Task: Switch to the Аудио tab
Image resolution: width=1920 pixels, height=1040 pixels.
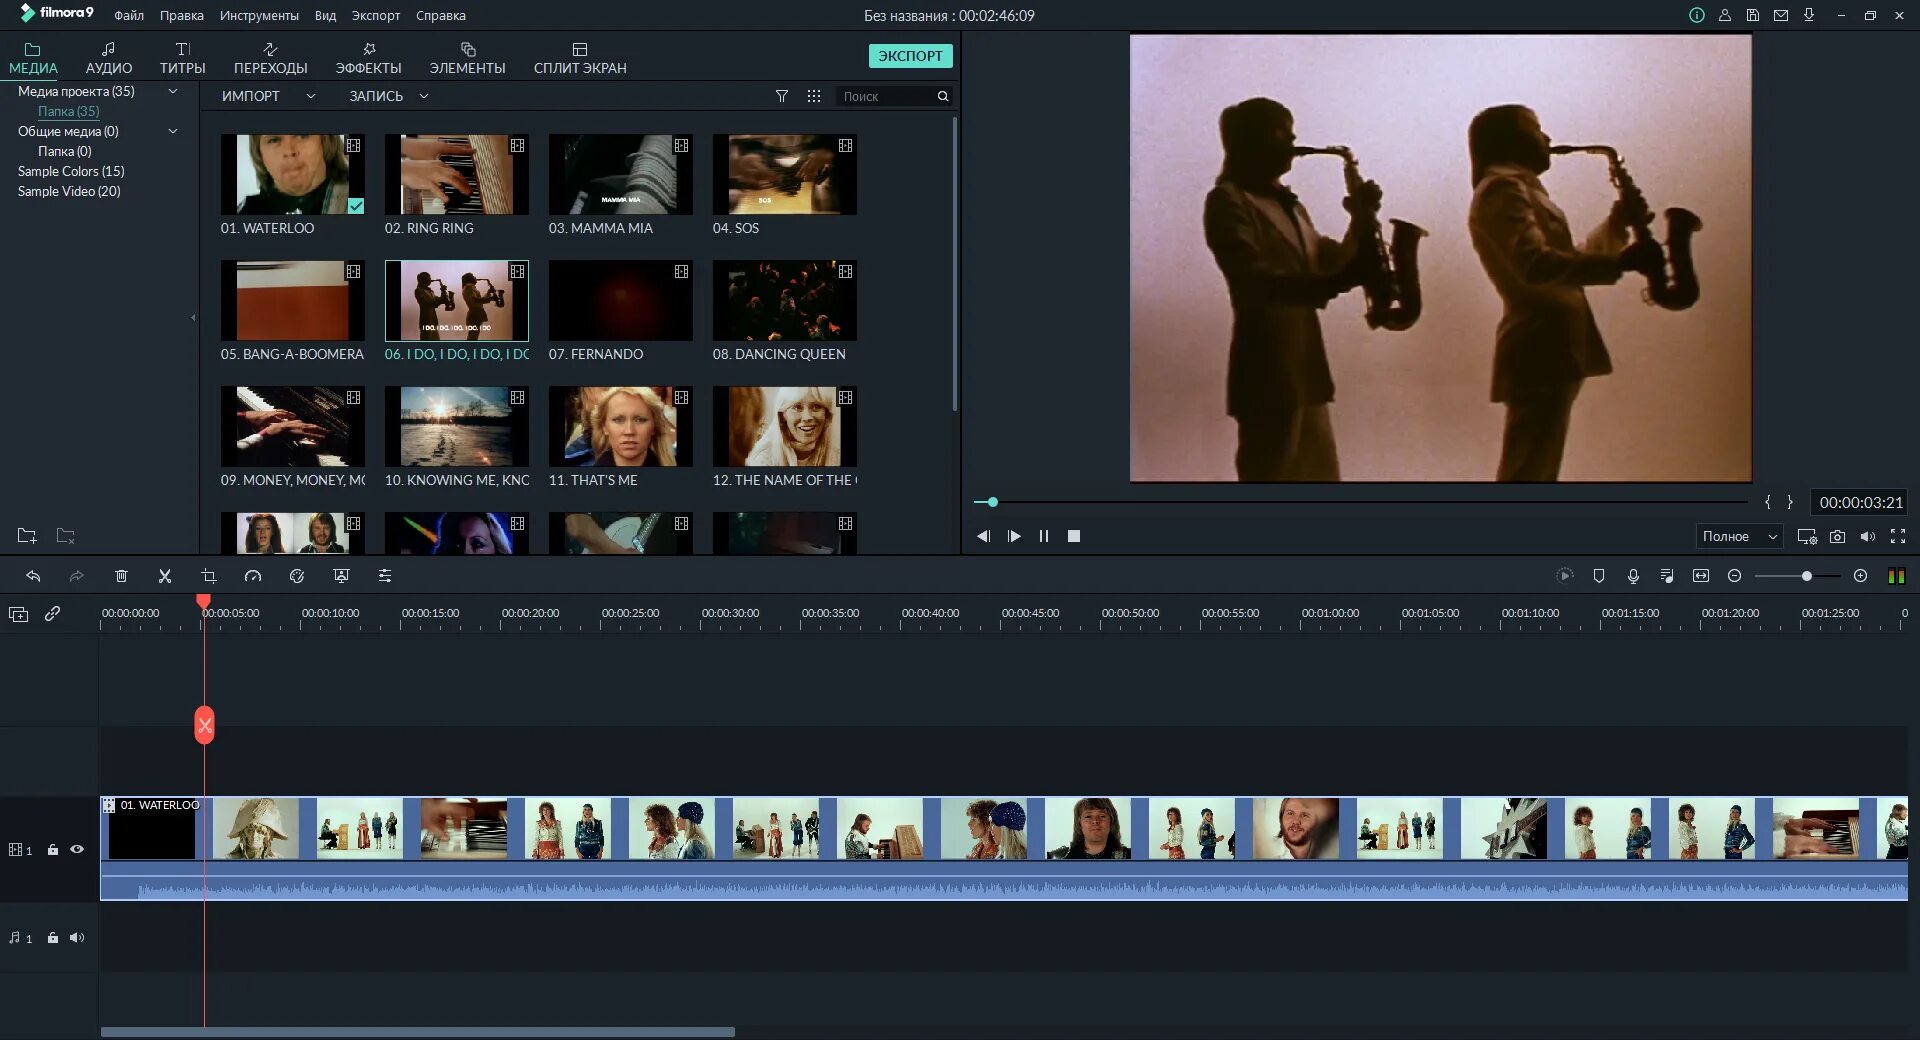Action: (109, 58)
